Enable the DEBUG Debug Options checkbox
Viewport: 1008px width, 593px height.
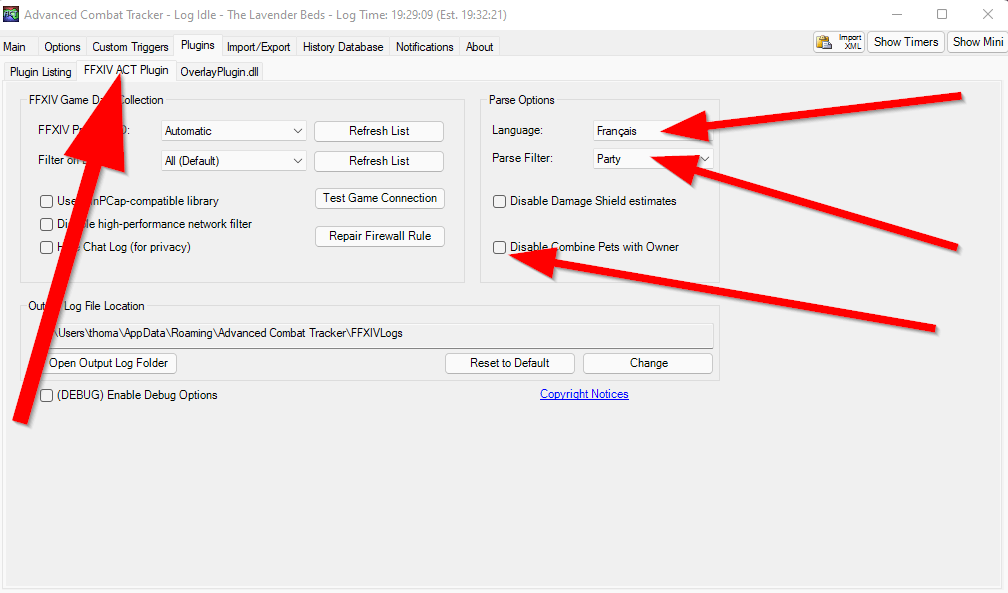[46, 396]
